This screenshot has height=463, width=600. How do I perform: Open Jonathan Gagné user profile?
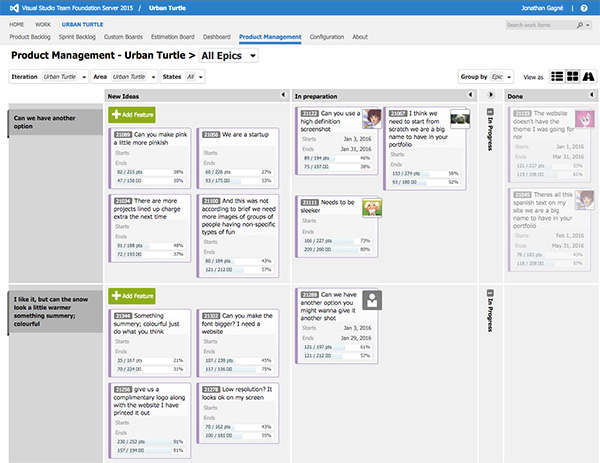click(542, 8)
